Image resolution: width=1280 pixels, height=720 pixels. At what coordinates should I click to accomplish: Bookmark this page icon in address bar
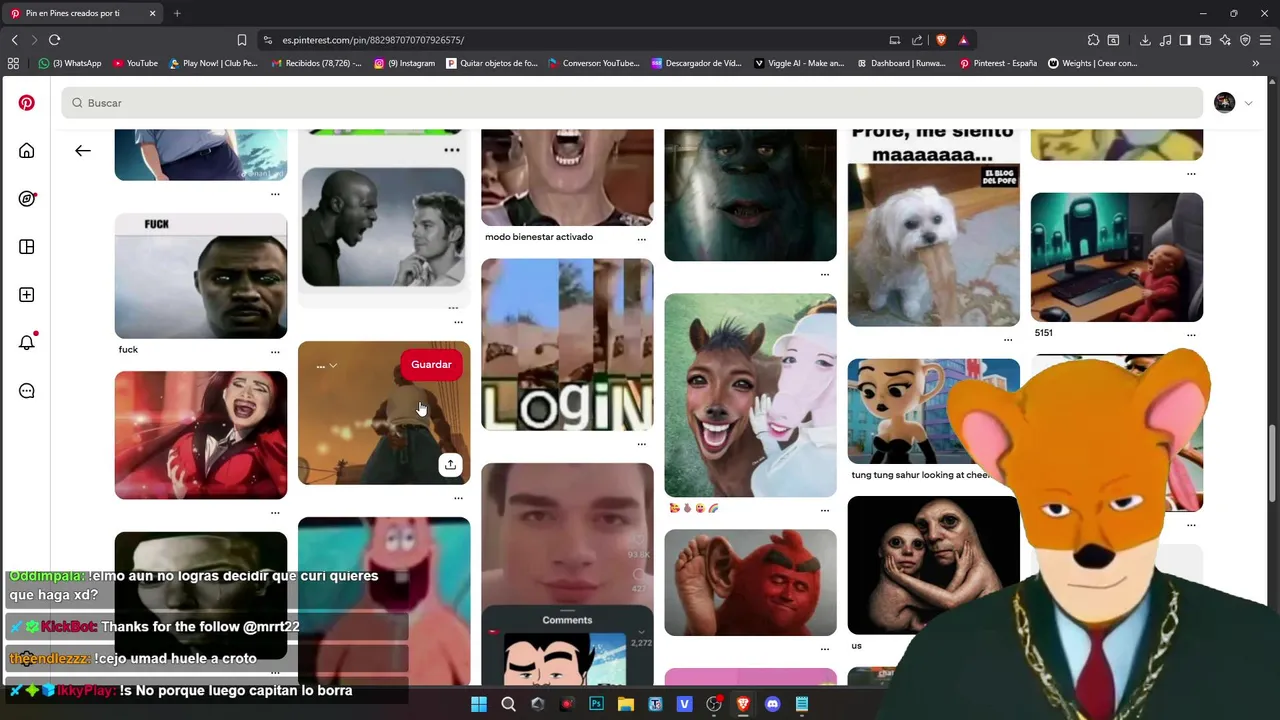[x=241, y=40]
